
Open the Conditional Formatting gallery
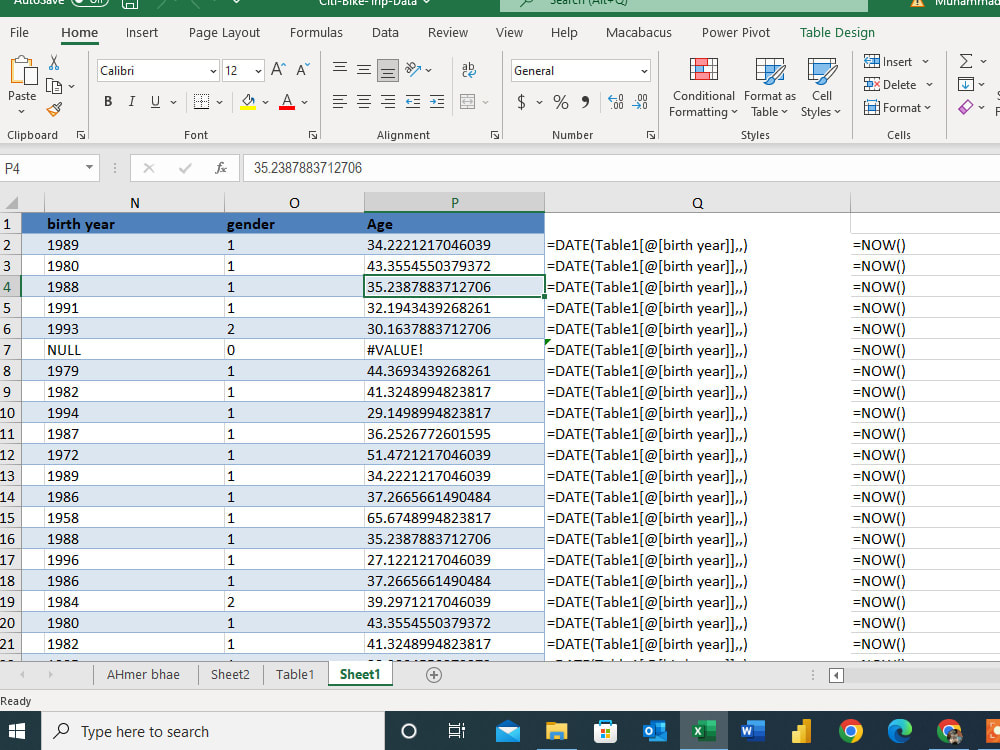[703, 88]
